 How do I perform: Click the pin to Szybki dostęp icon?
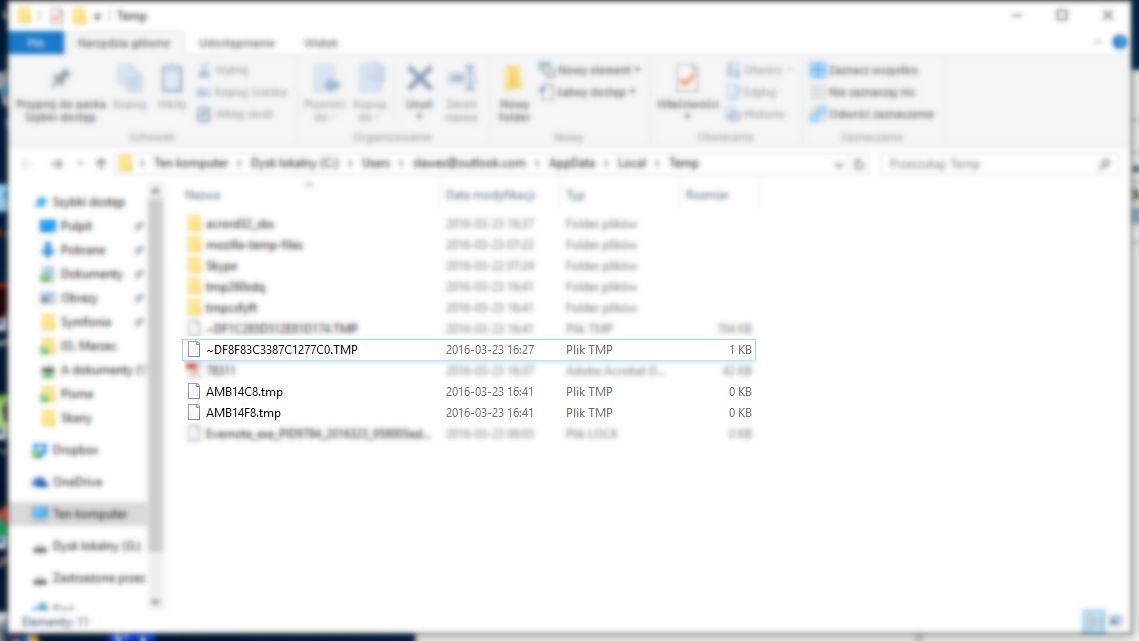pyautogui.click(x=60, y=78)
